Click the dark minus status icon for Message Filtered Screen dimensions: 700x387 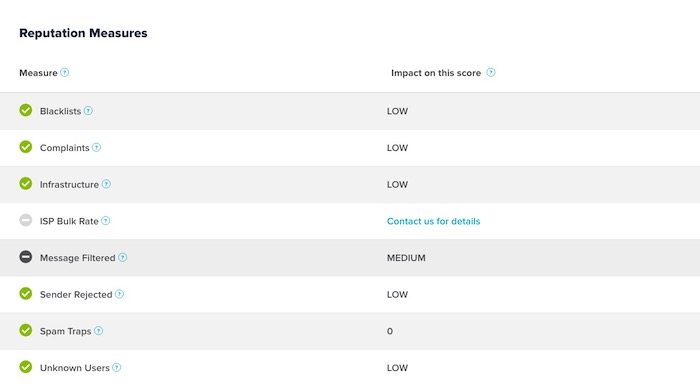pyautogui.click(x=26, y=257)
